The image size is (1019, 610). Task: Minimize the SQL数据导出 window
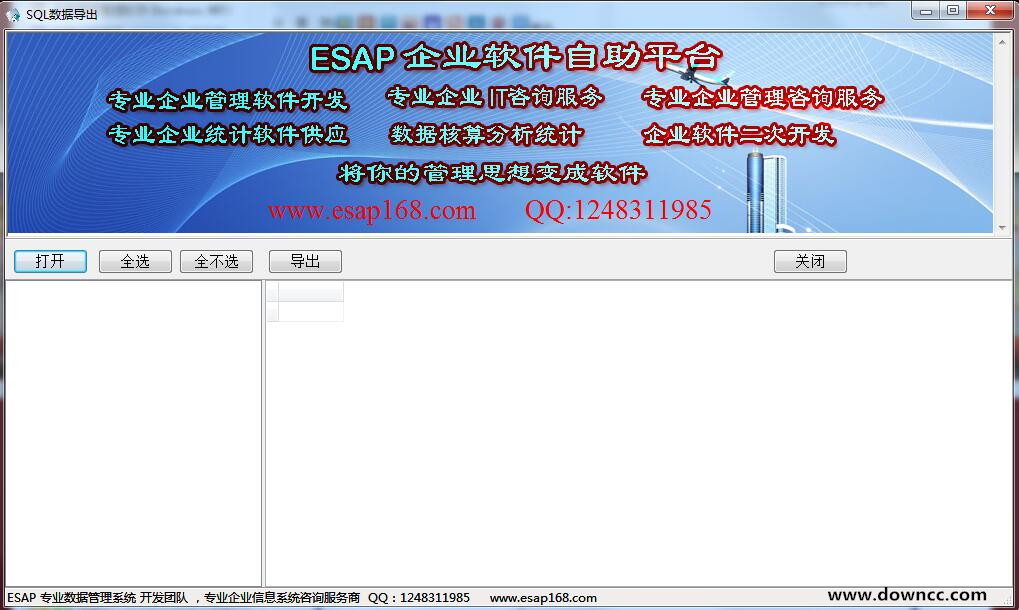tap(925, 10)
